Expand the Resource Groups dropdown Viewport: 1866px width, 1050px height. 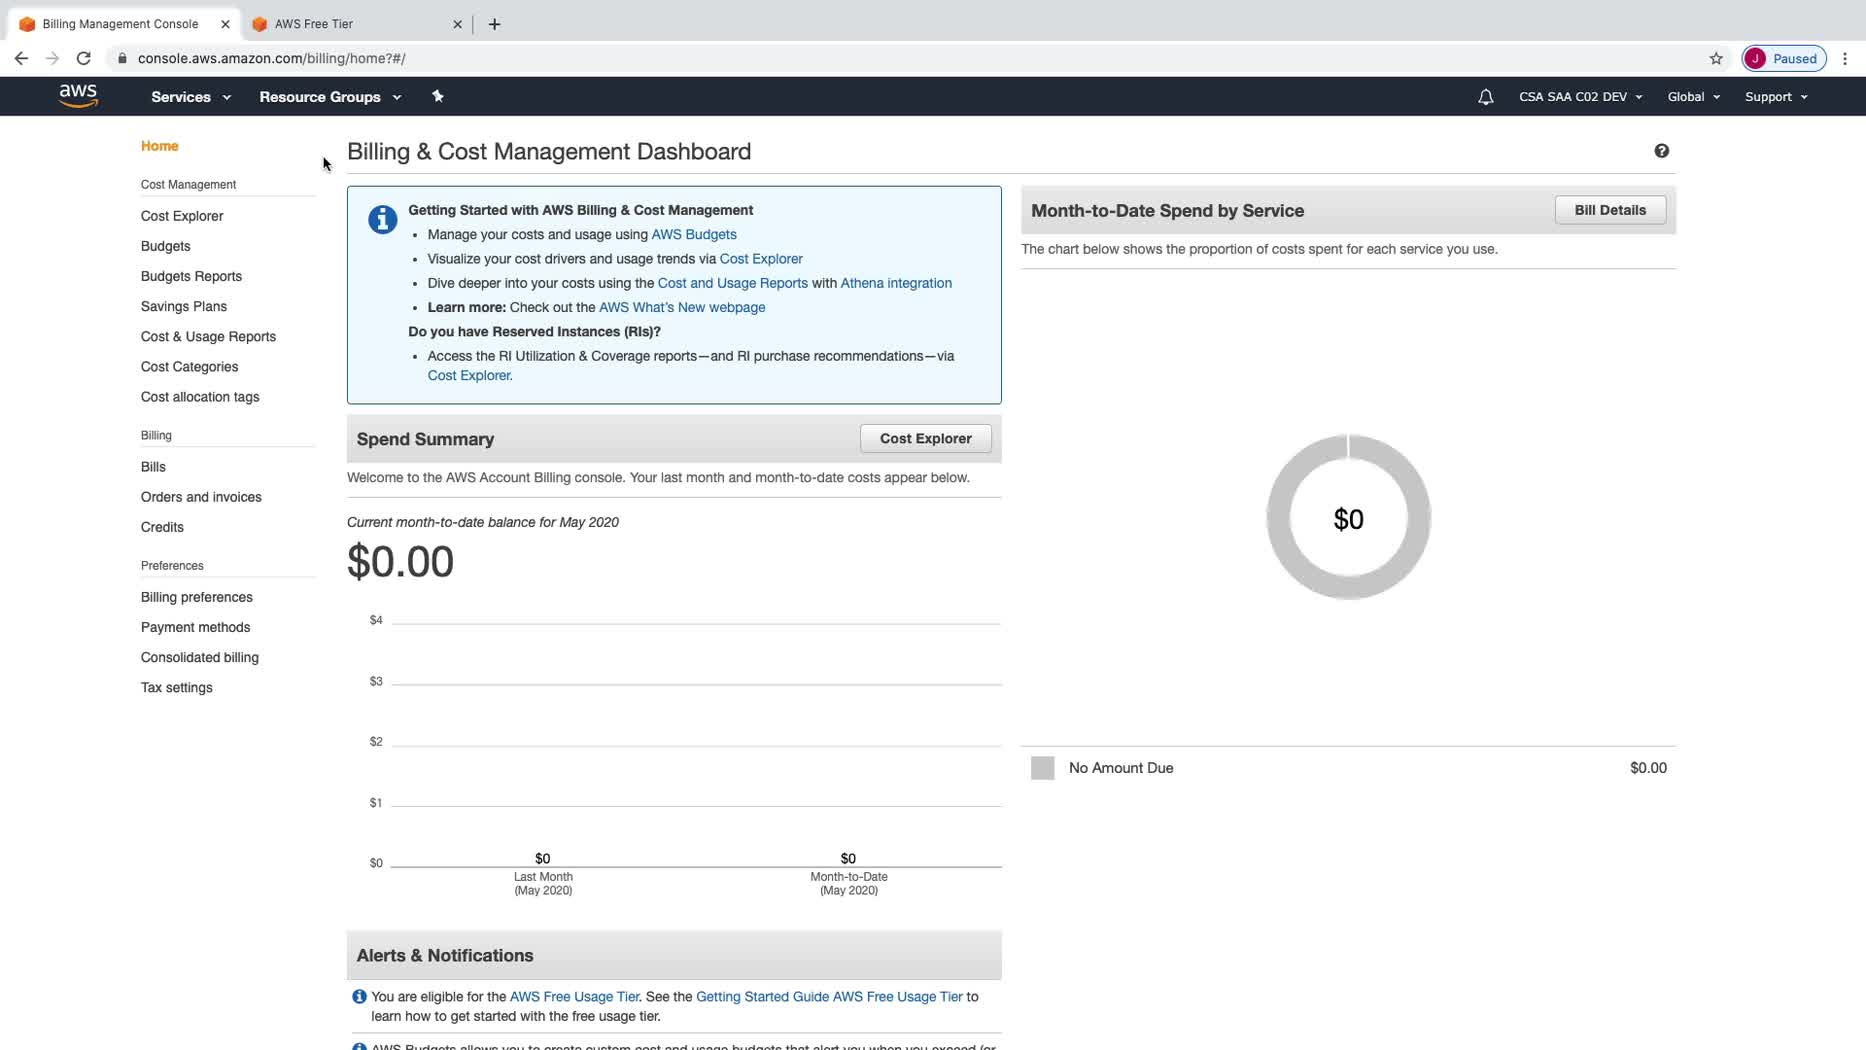click(x=330, y=97)
